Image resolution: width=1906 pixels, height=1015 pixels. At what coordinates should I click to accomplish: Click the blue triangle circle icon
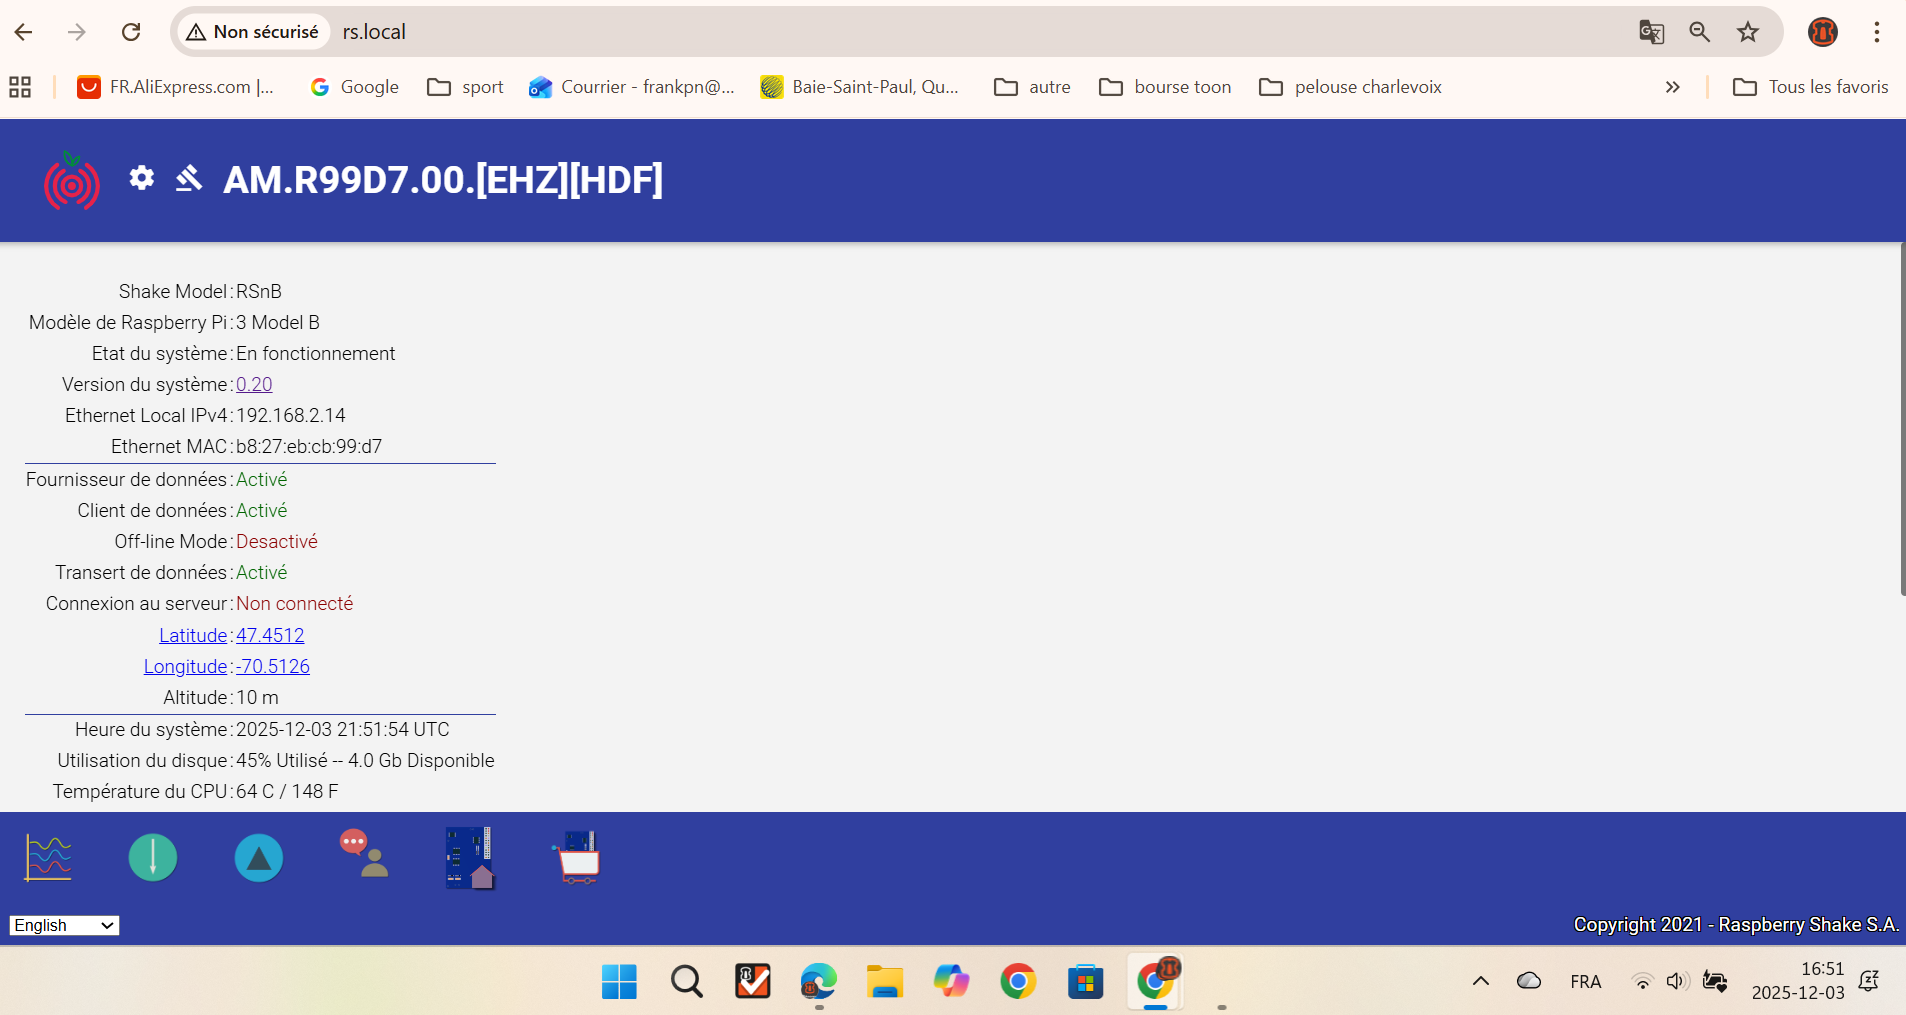coord(259,858)
